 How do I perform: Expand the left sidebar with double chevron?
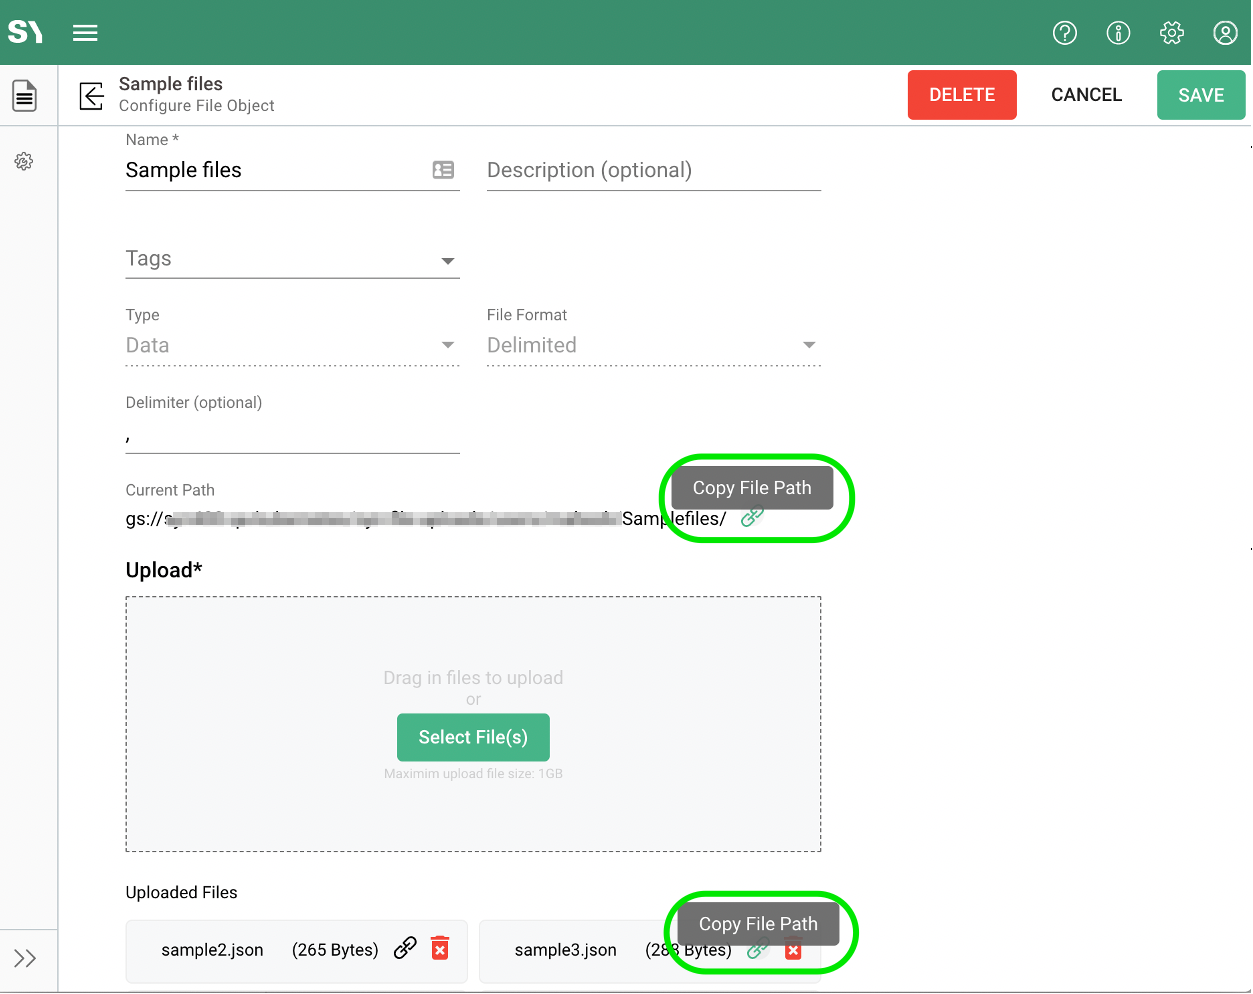pyautogui.click(x=25, y=958)
